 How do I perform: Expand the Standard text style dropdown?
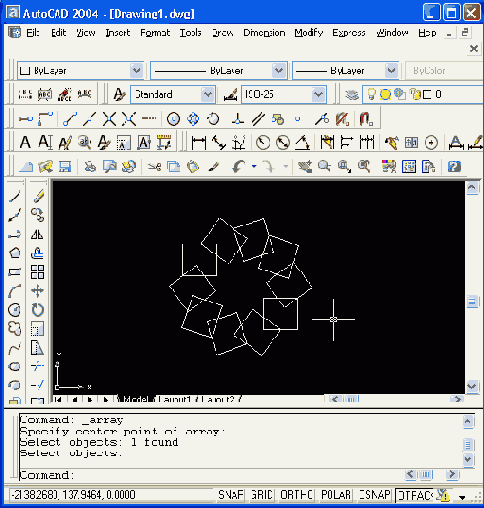(x=173, y=94)
